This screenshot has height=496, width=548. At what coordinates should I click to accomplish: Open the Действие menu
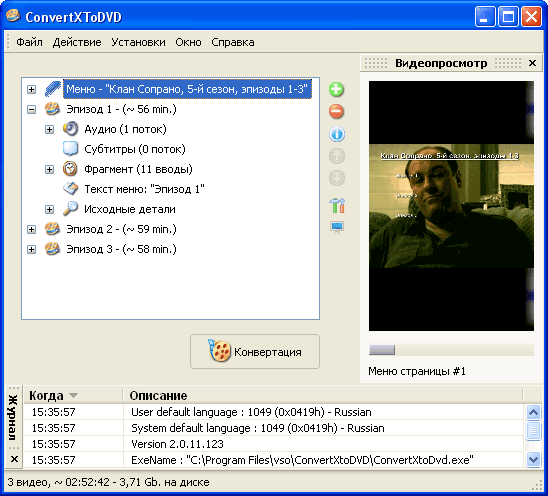(77, 42)
